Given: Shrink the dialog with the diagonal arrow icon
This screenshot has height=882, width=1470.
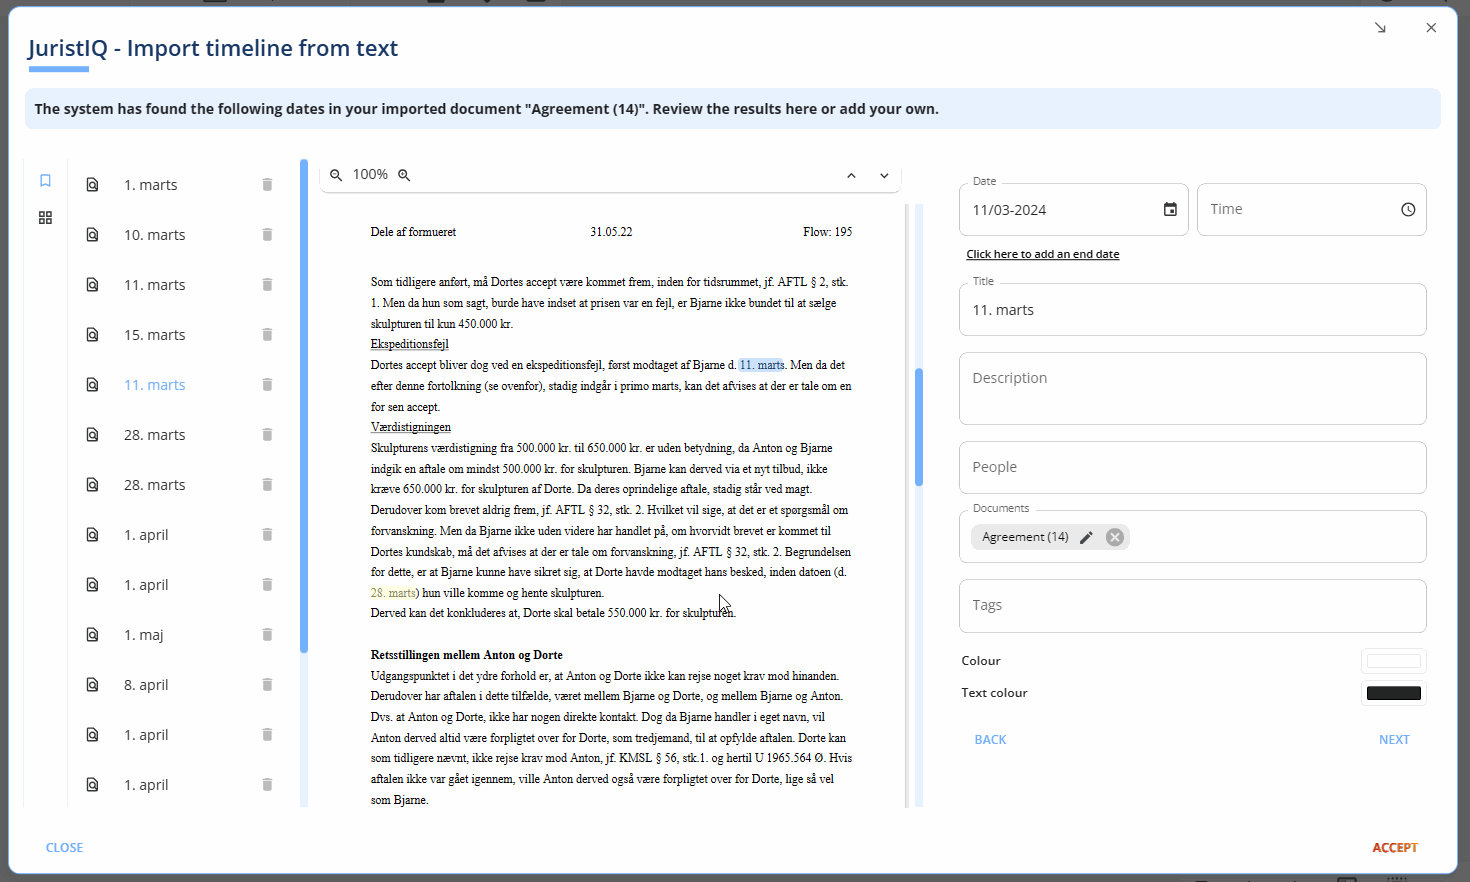Looking at the screenshot, I should click(x=1380, y=28).
